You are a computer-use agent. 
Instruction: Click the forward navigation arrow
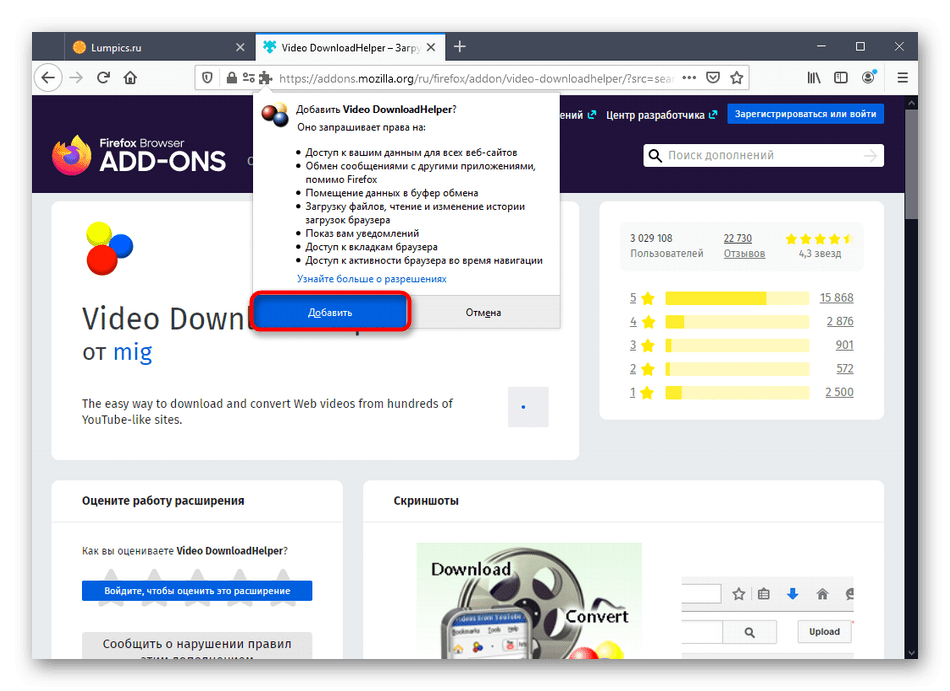tap(76, 78)
